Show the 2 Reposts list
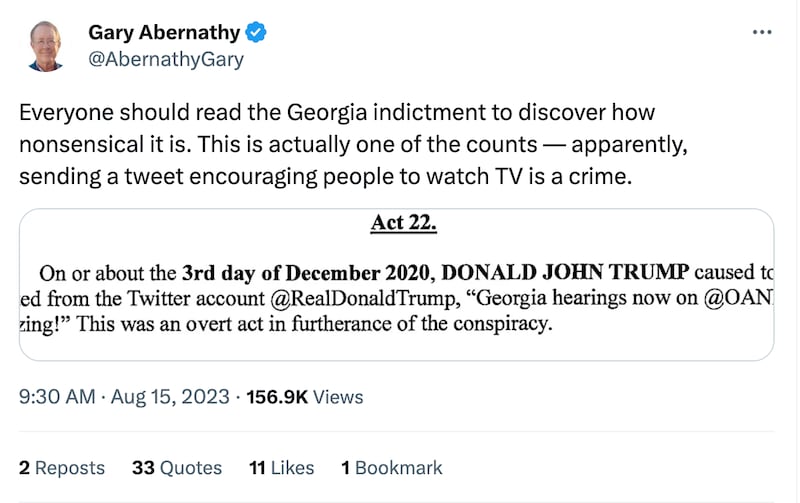800x503 pixels. [62, 467]
